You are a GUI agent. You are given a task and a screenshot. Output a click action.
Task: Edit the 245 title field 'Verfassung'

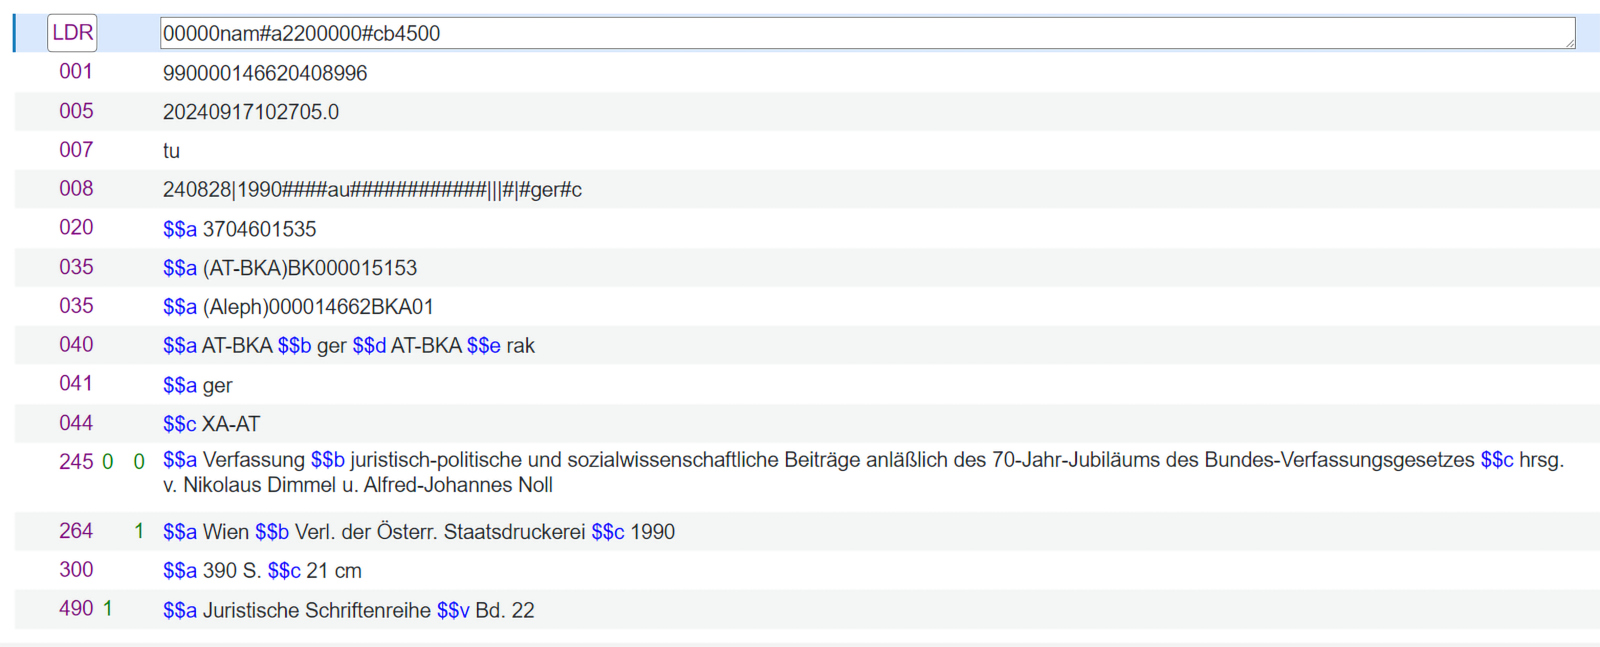[x=253, y=460]
